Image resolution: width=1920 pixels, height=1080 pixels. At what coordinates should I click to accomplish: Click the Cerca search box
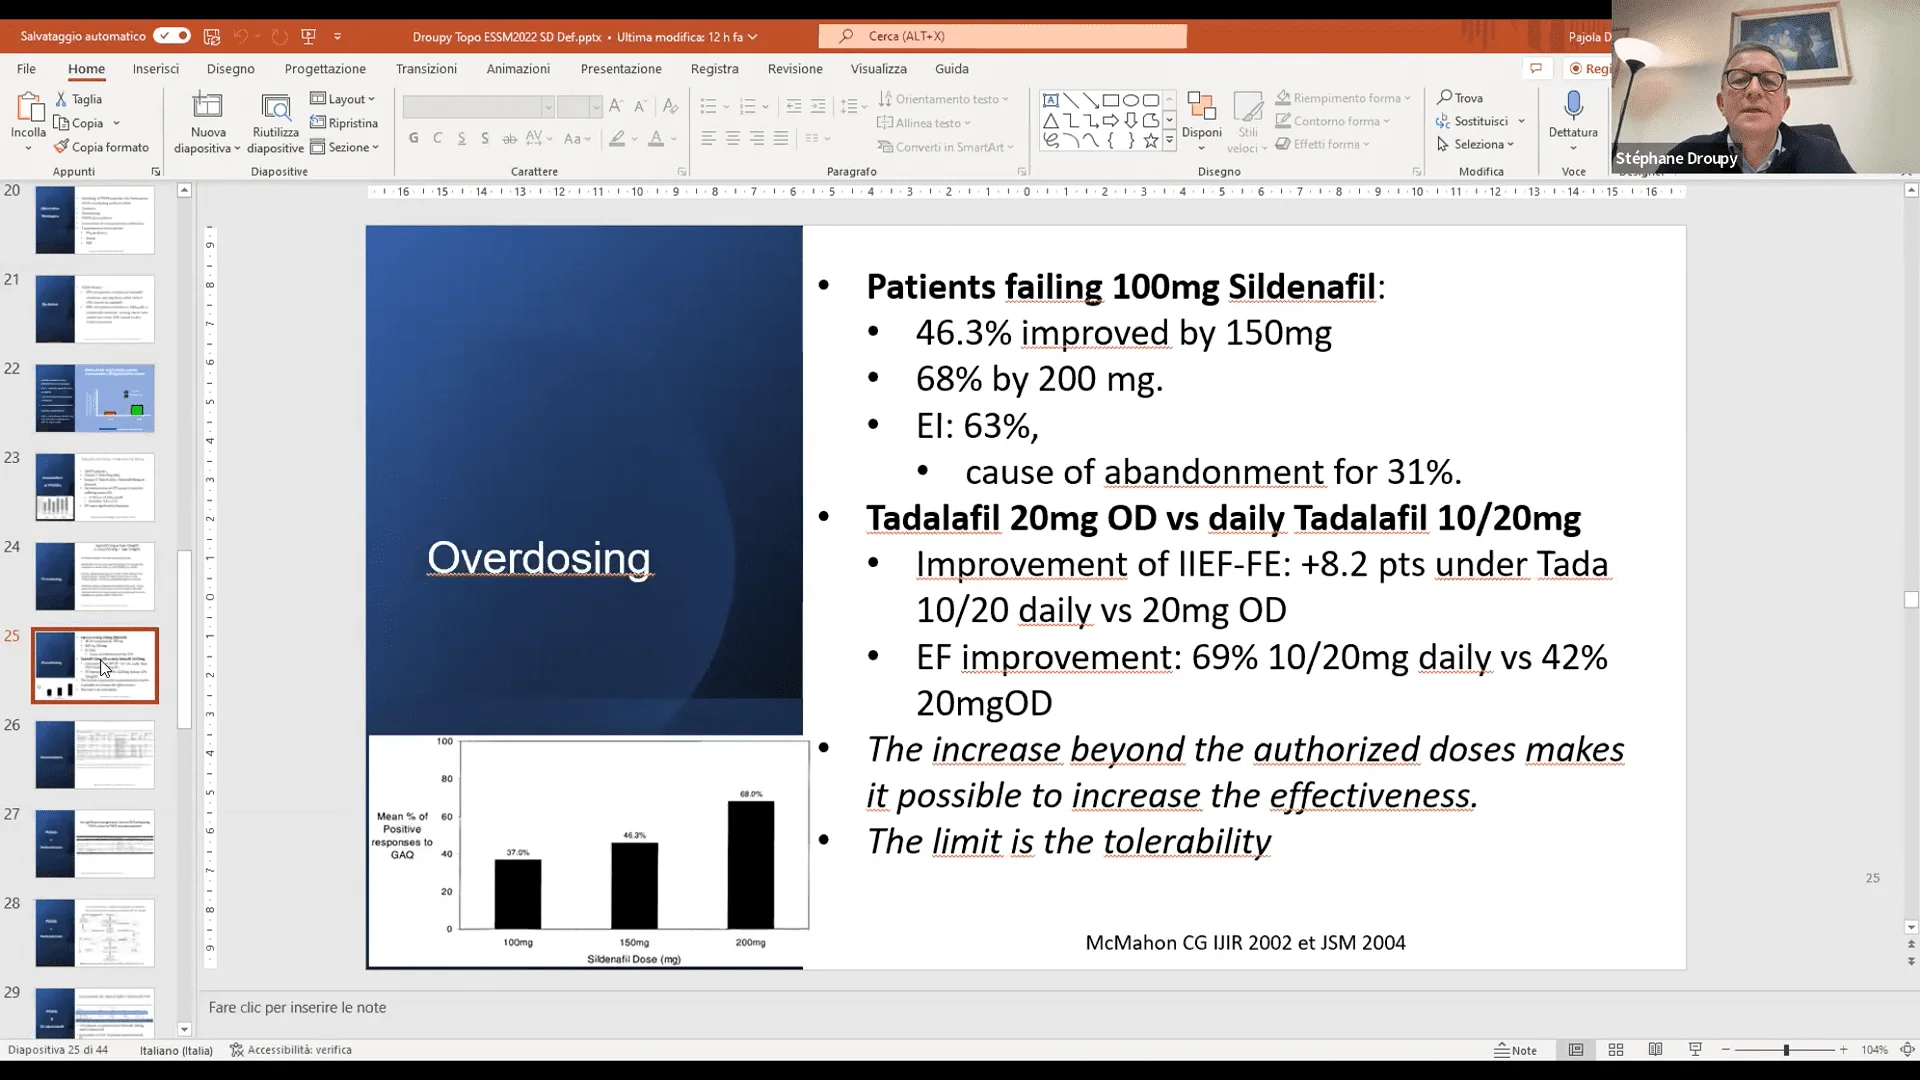pos(1002,36)
